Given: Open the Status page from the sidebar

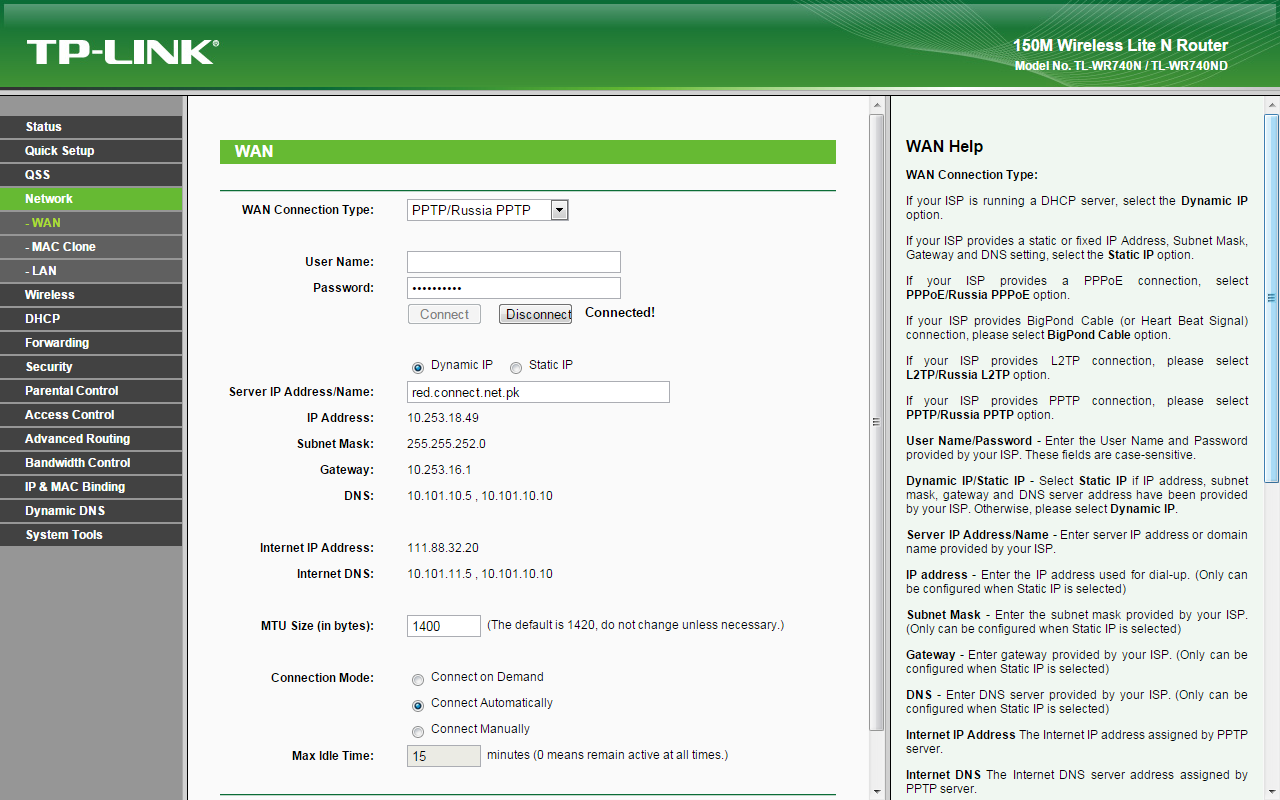Looking at the screenshot, I should [x=45, y=126].
